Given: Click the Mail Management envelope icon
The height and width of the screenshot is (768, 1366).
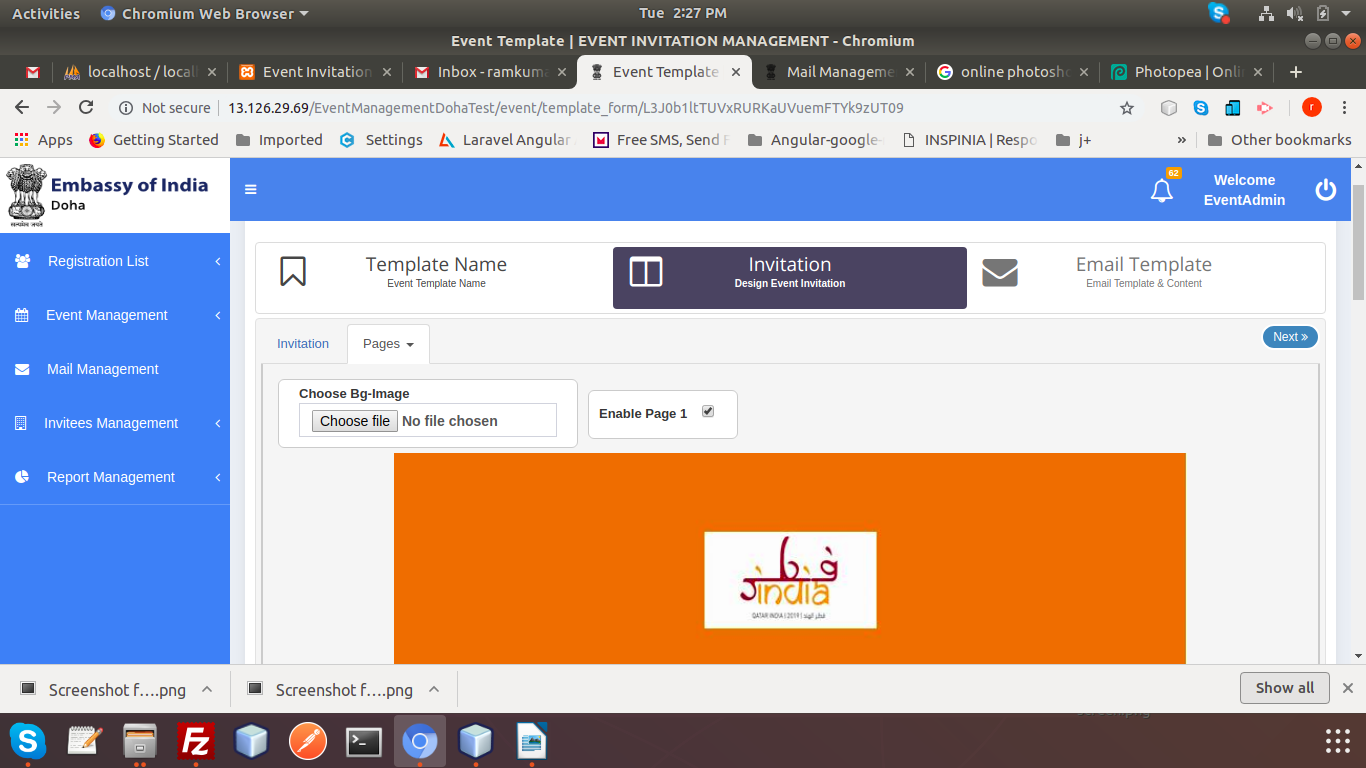Looking at the screenshot, I should (x=22, y=369).
